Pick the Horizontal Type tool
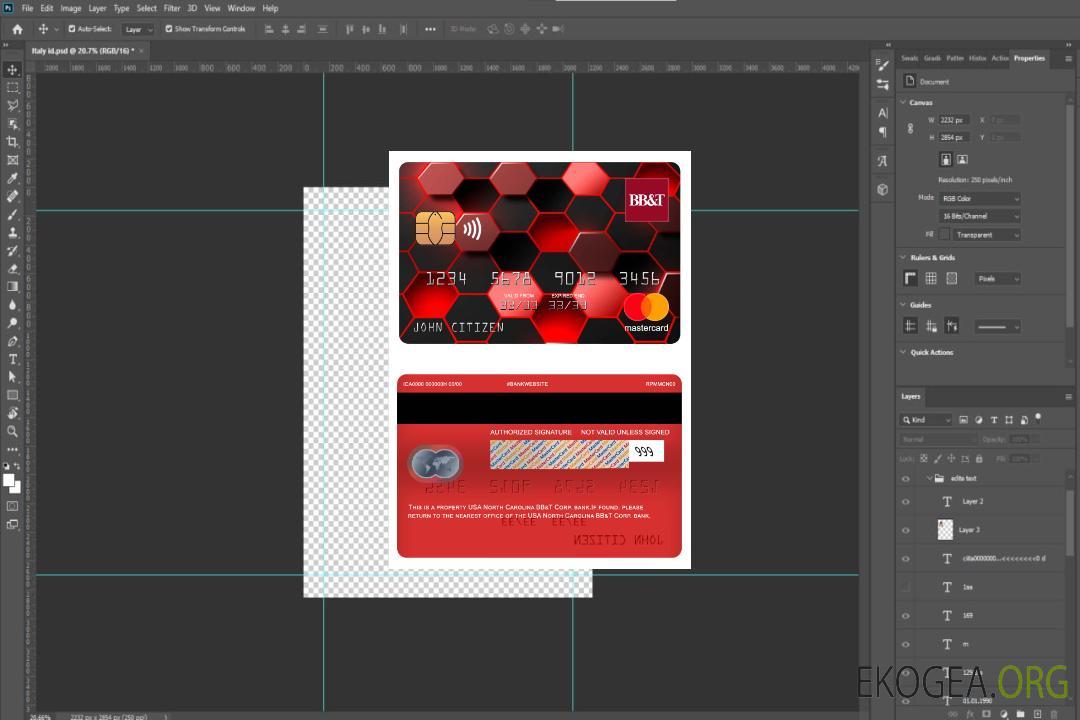The height and width of the screenshot is (720, 1080). tap(12, 359)
